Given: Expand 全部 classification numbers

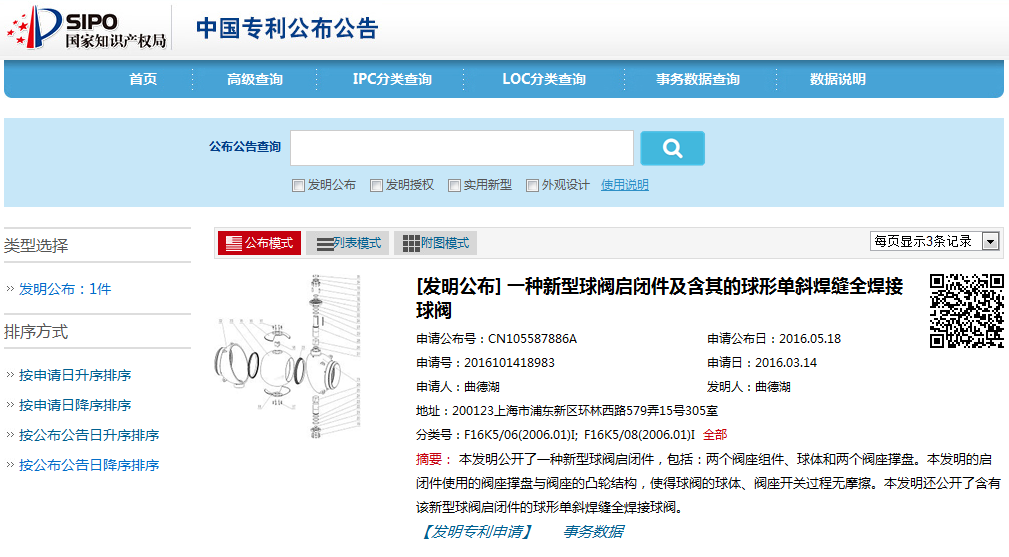Looking at the screenshot, I should [x=715, y=435].
